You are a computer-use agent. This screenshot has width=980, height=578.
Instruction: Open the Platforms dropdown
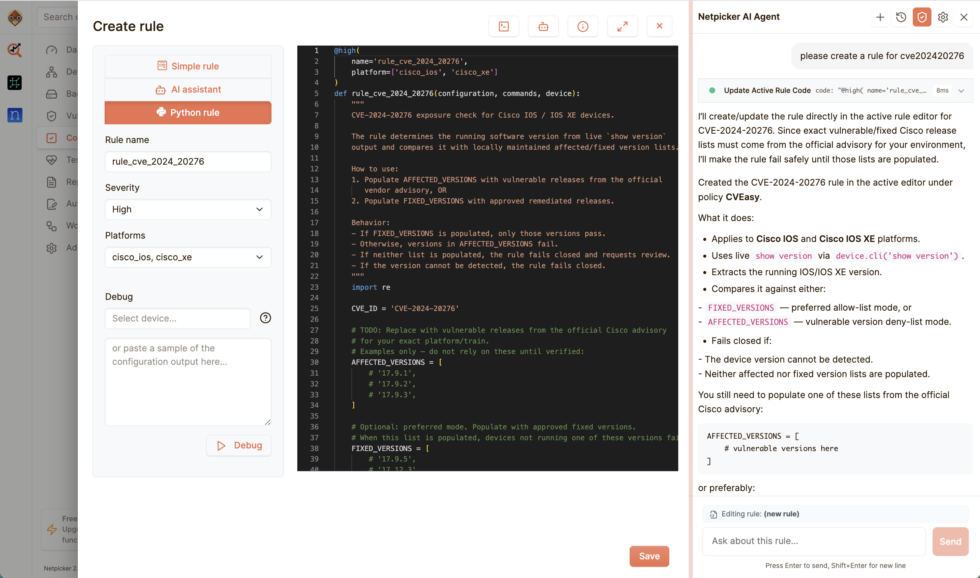coord(188,257)
